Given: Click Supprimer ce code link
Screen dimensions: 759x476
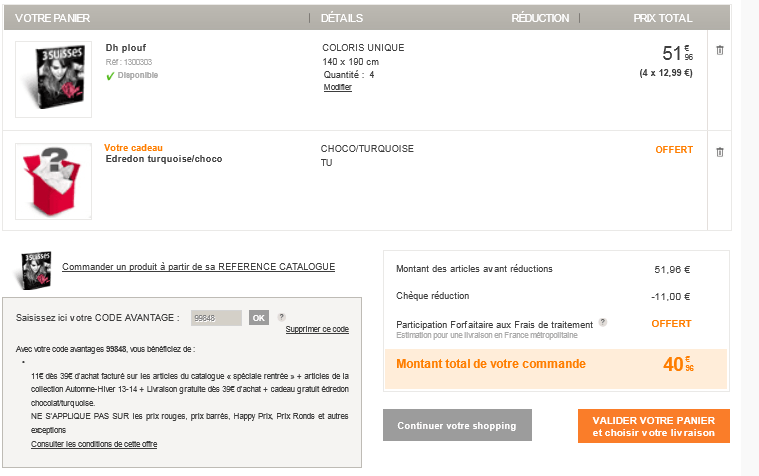Looking at the screenshot, I should tap(316, 329).
